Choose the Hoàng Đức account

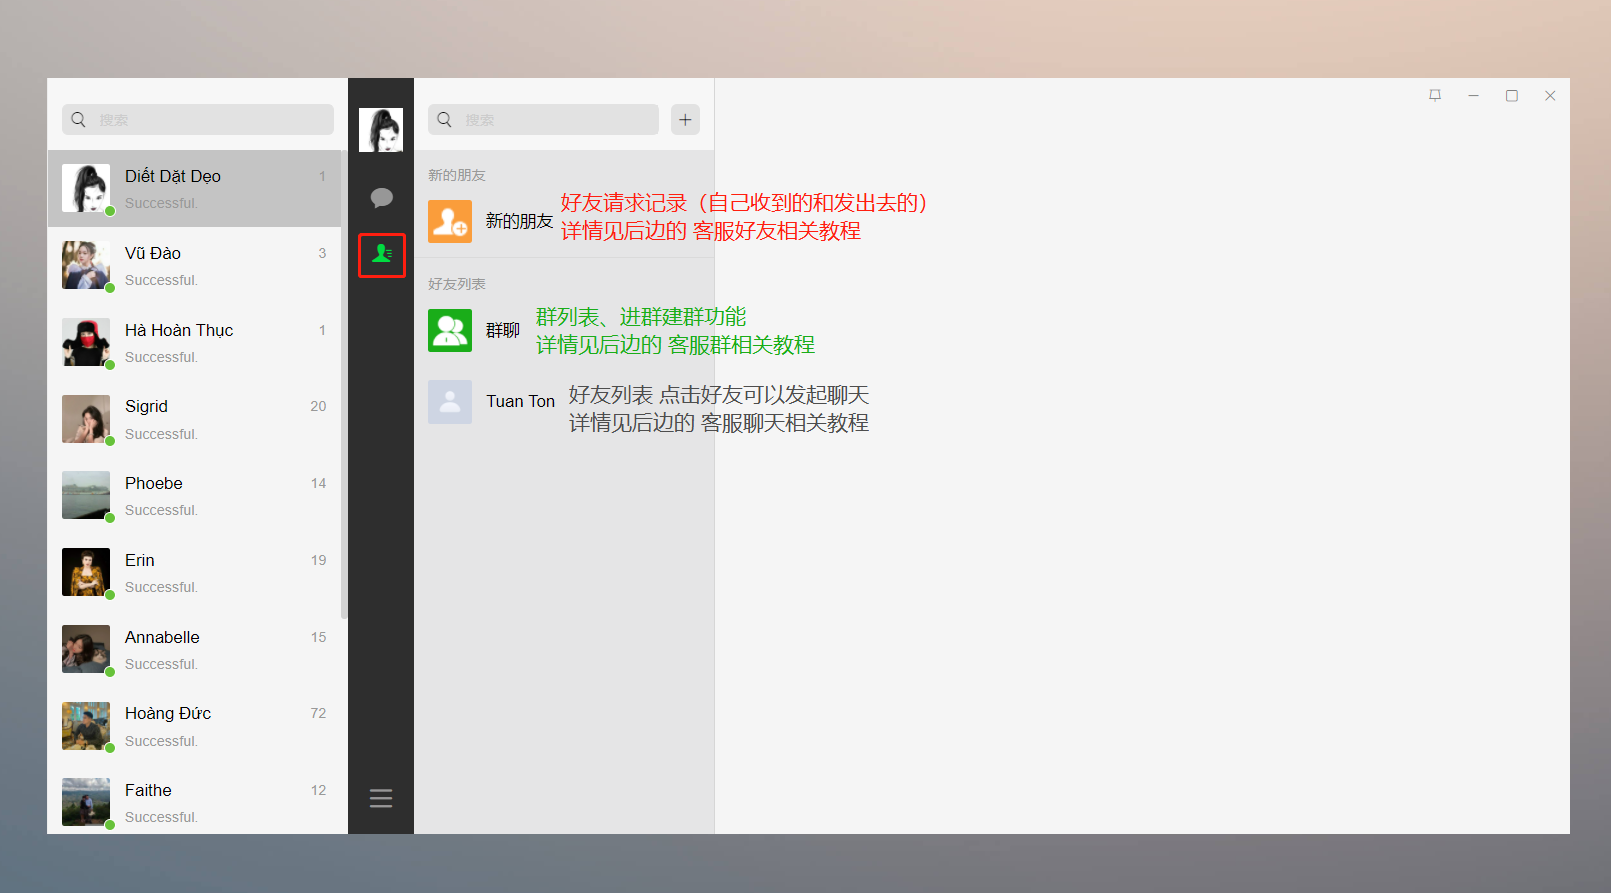pyautogui.click(x=195, y=726)
